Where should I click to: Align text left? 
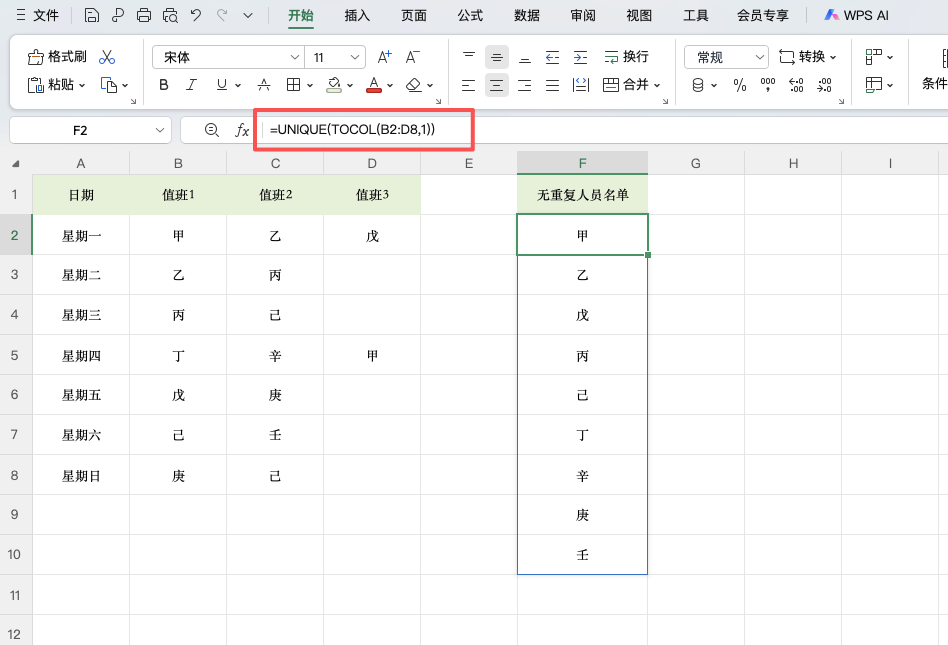(469, 85)
